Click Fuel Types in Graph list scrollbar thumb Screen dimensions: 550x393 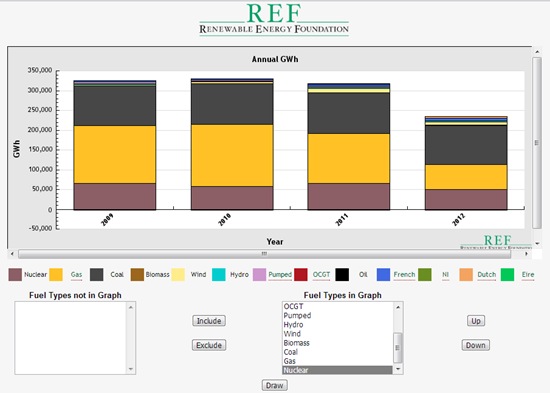[x=398, y=348]
